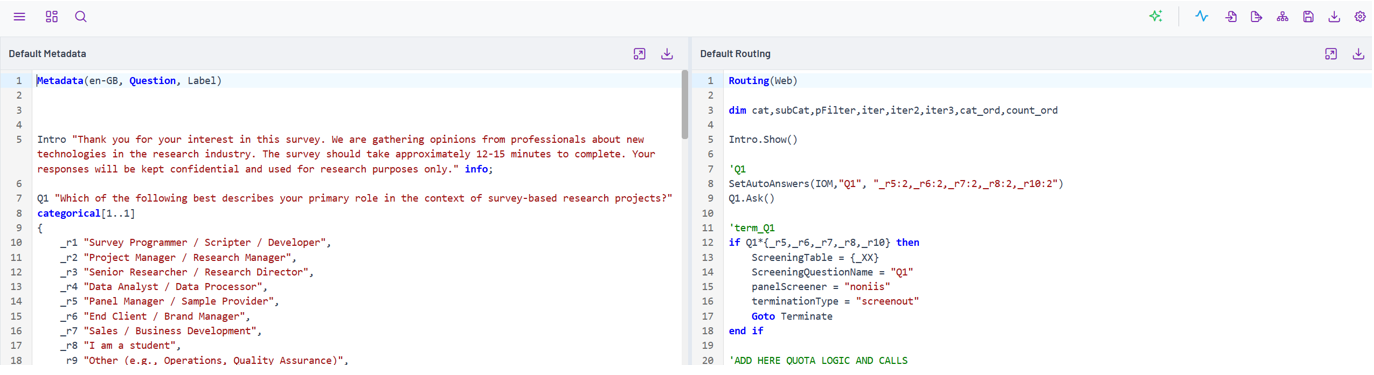Viewport: 1374px width, 375px height.
Task: Select the Default Routing panel title
Action: tap(735, 54)
